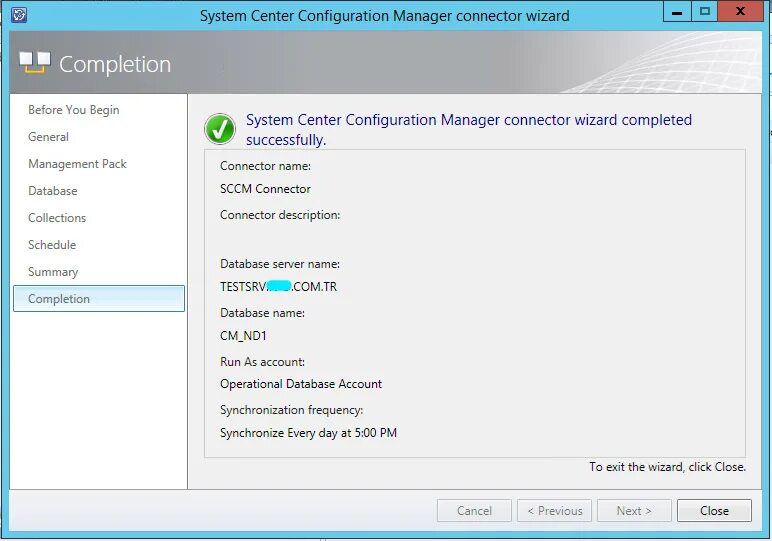Click the window title text
Viewport: 772px width, 541px height.
385,16
